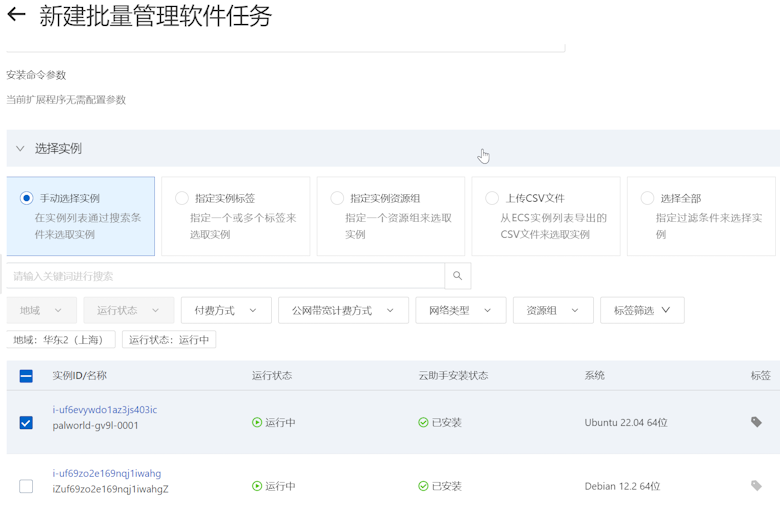Open the 资源组 dropdown
This screenshot has height=512, width=780.
pos(553,310)
